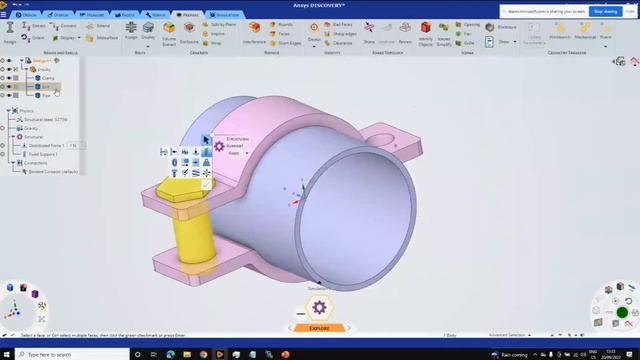Collapse the root design tree node
The width and height of the screenshot is (640, 360).
tap(22, 61)
